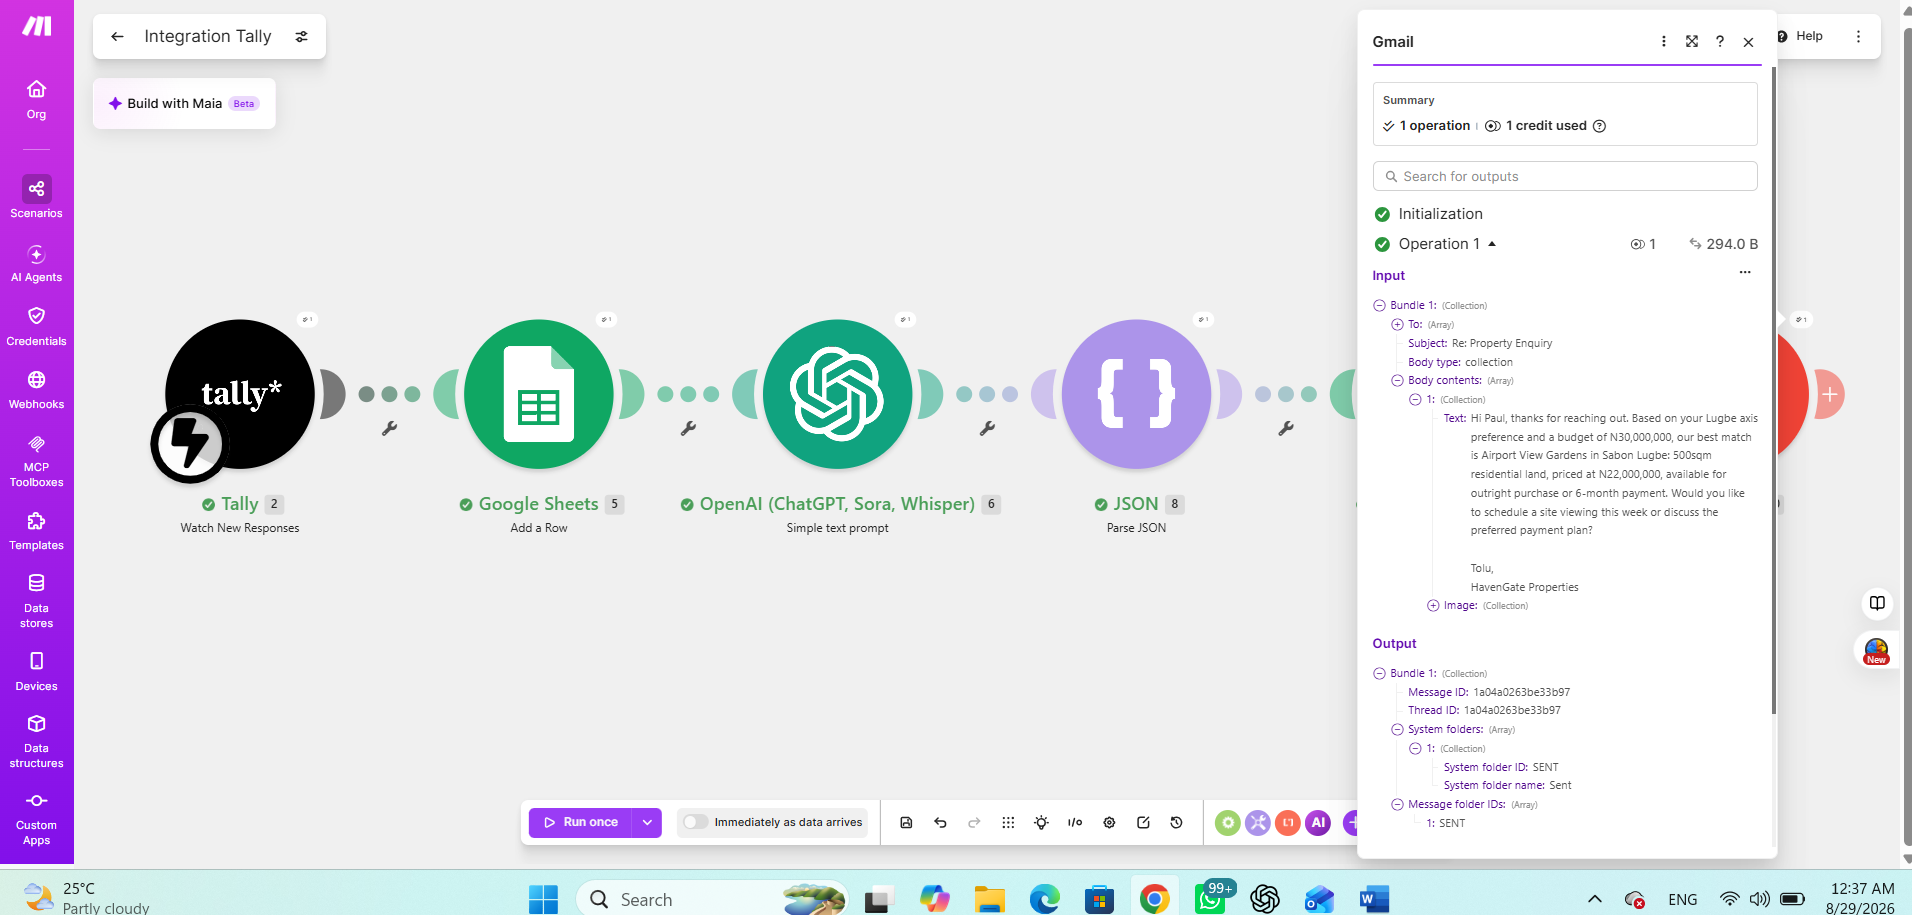Click Build with Maia button
Image resolution: width=1912 pixels, height=915 pixels.
184,103
